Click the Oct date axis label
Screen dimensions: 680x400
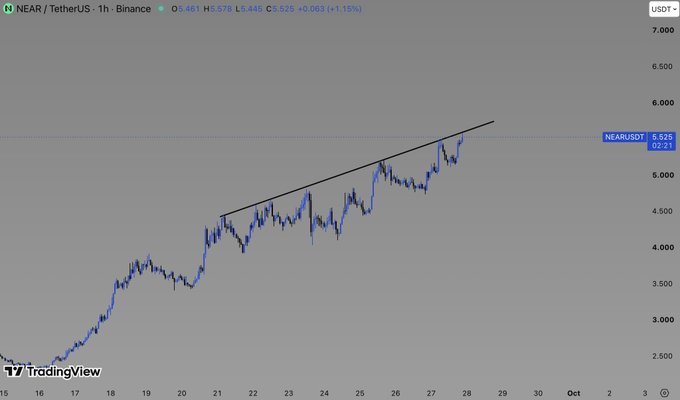pyautogui.click(x=574, y=393)
